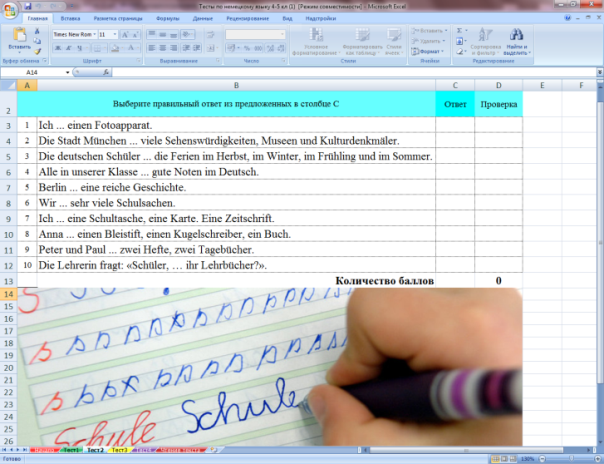604x464 pixels.
Task: Toggle wrap text in alignment group
Action: tap(211, 35)
